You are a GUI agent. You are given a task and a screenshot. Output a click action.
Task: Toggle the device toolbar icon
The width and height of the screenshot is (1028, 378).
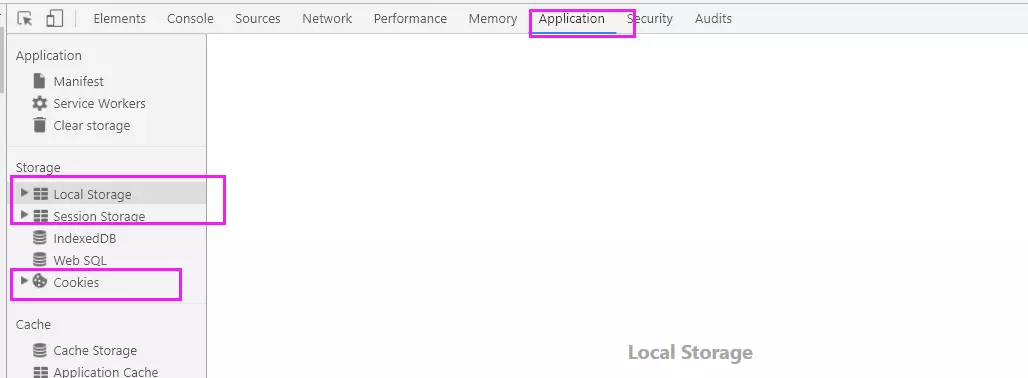click(x=54, y=19)
